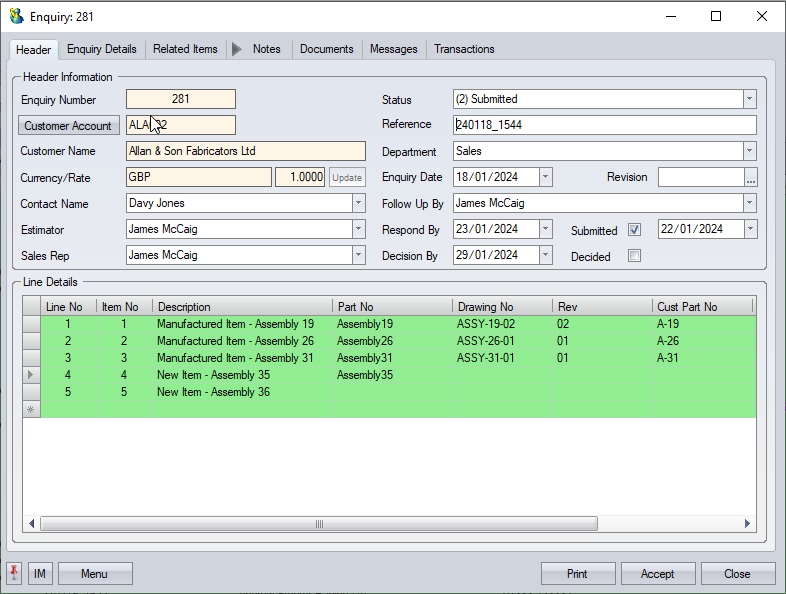Click the ellipsis button beside Revision field
The image size is (786, 594).
(x=751, y=177)
